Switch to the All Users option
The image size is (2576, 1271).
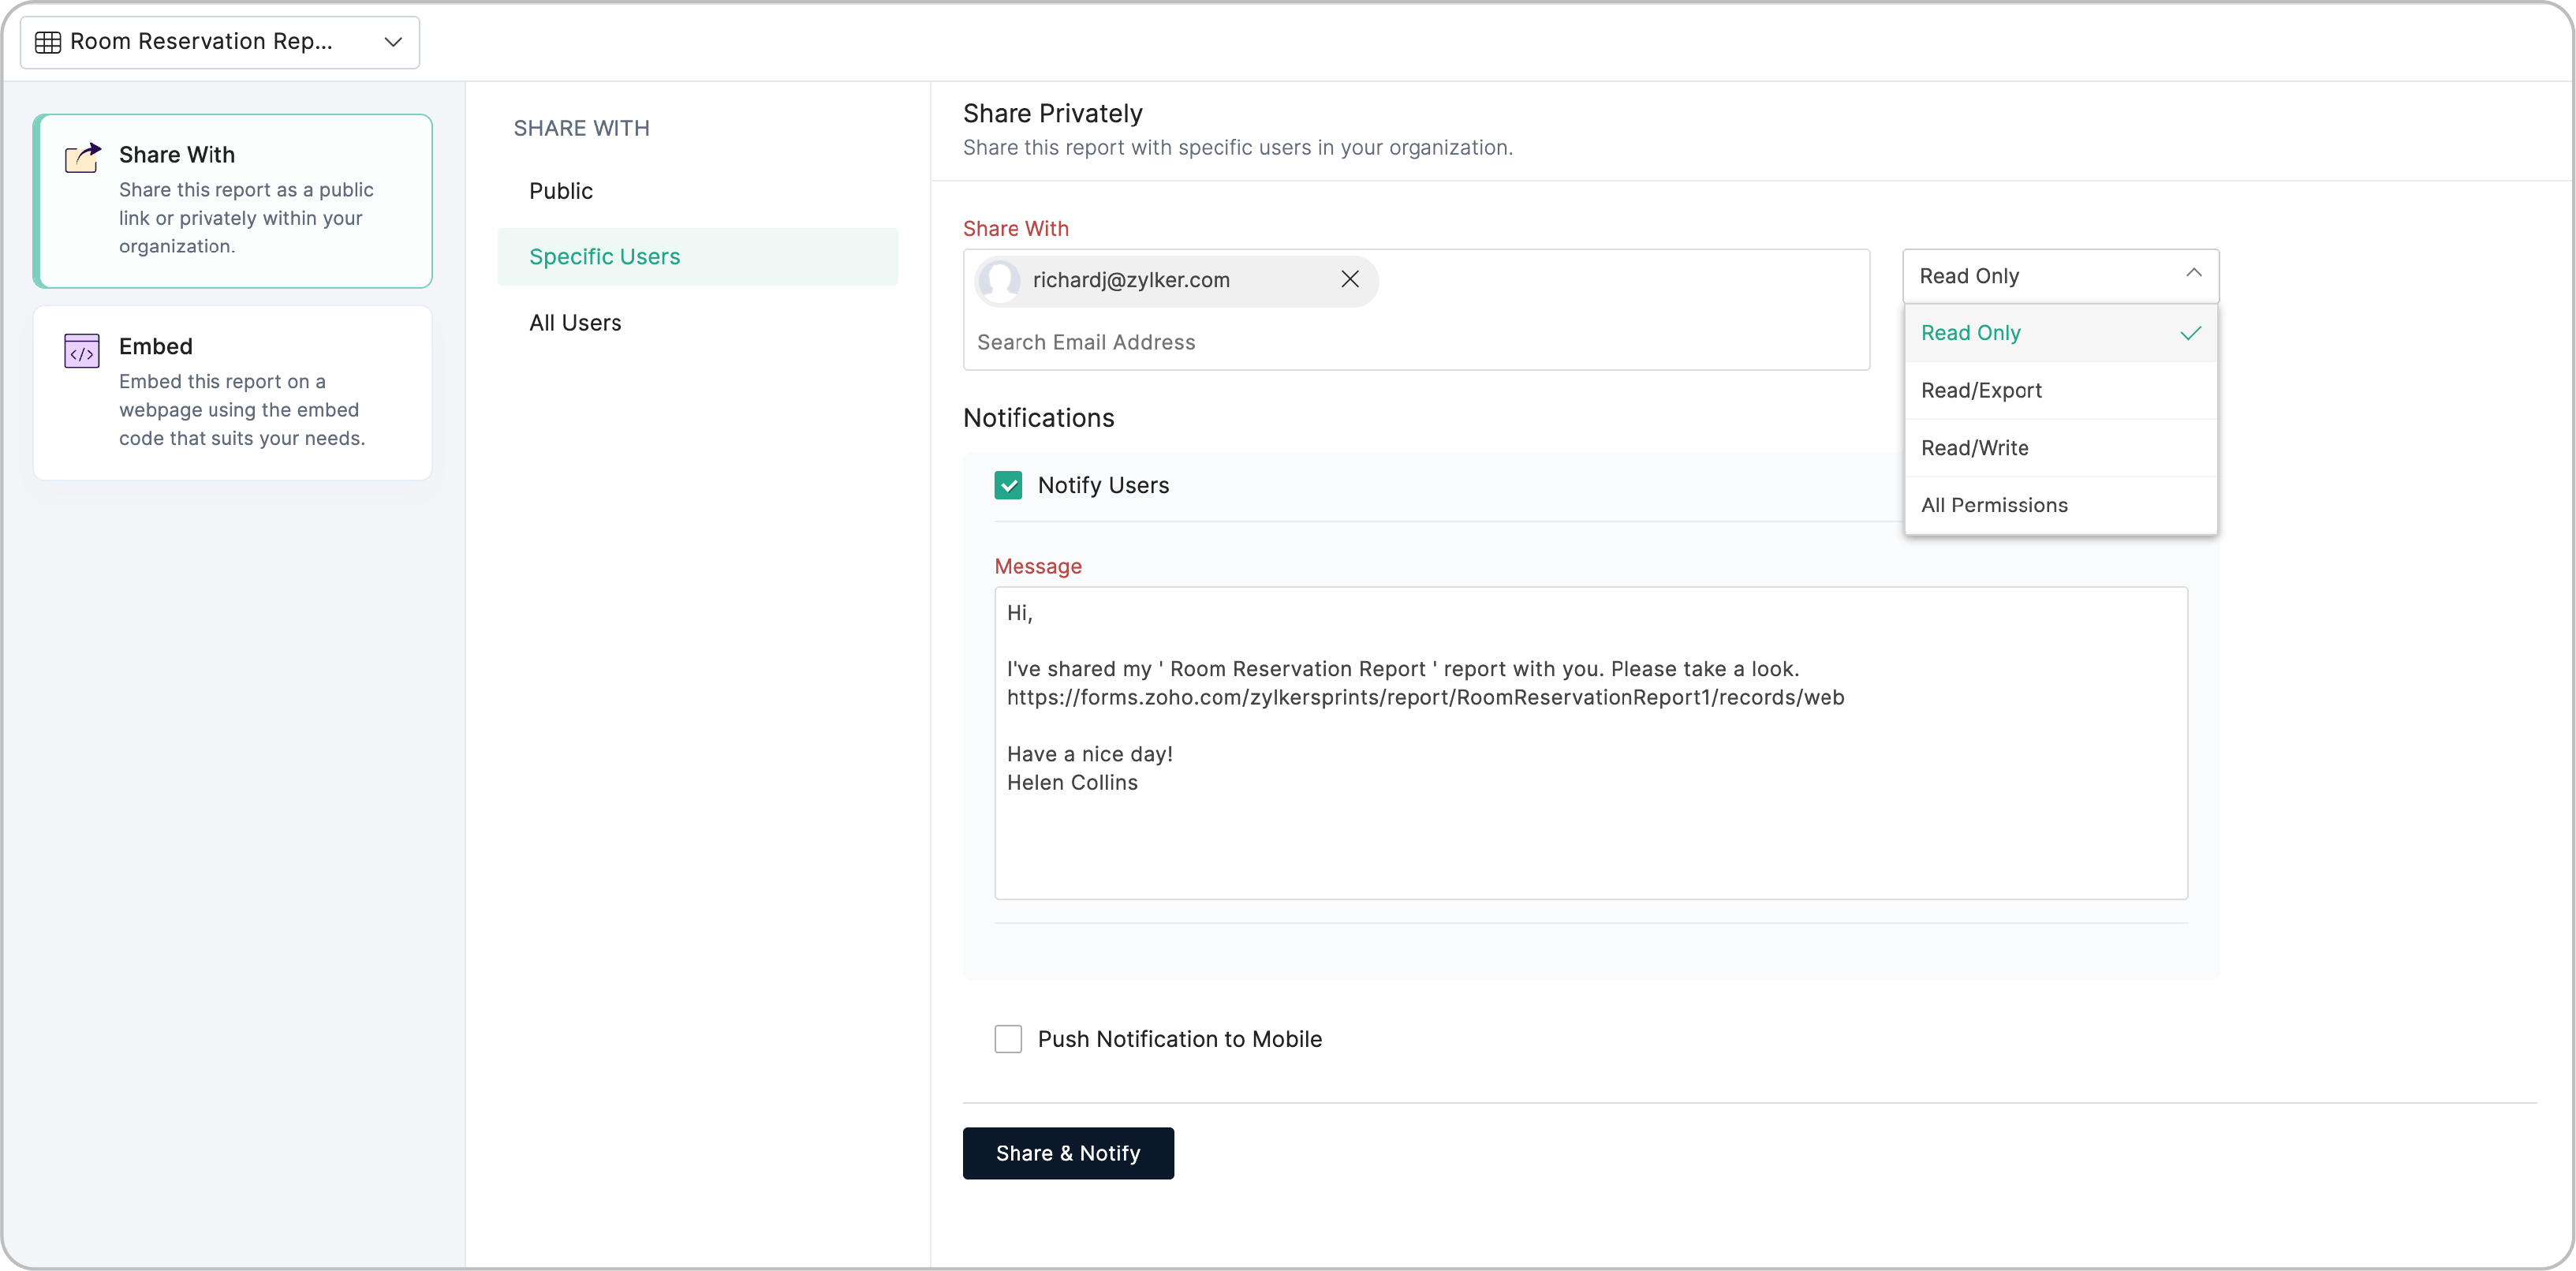tap(575, 322)
